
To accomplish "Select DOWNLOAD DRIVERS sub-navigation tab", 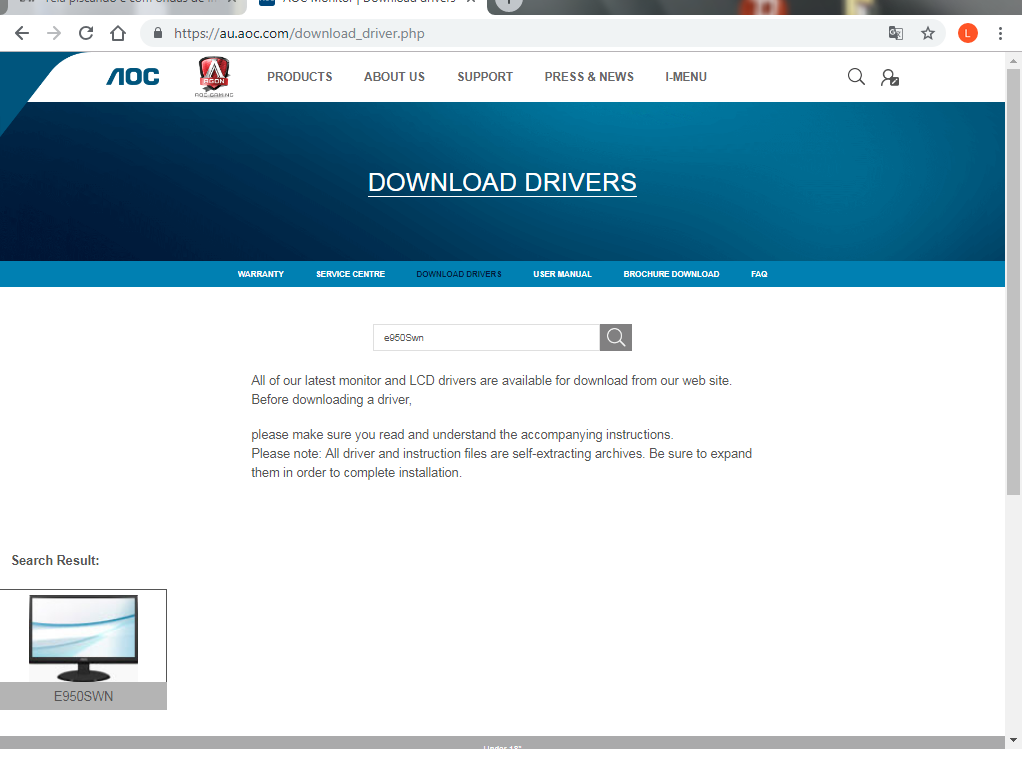I will (x=459, y=274).
